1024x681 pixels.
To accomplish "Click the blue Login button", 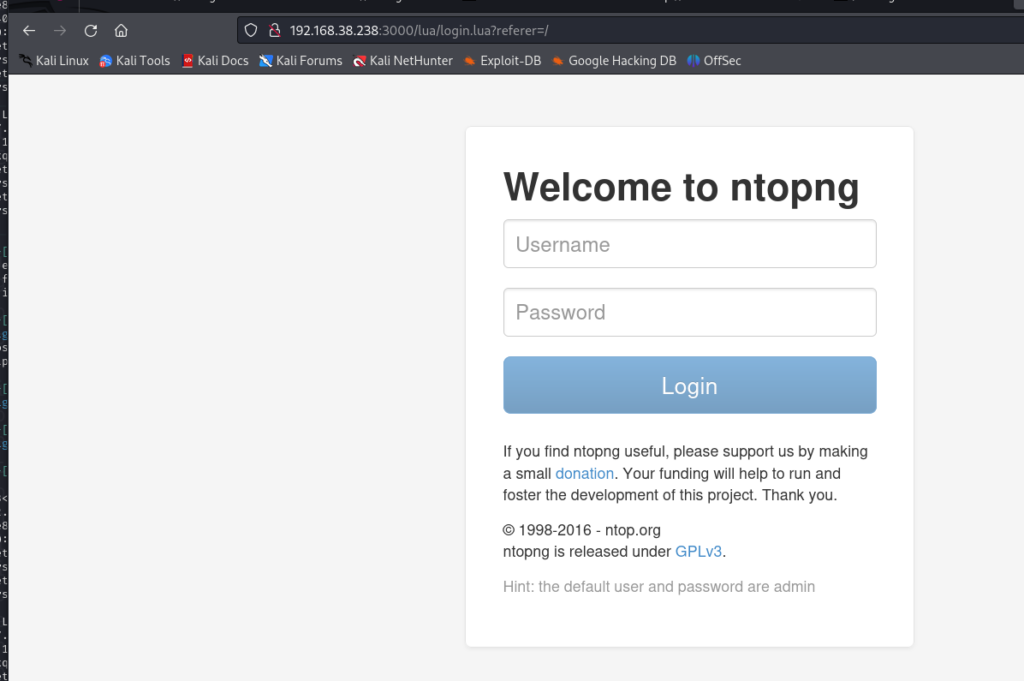I will coord(690,385).
